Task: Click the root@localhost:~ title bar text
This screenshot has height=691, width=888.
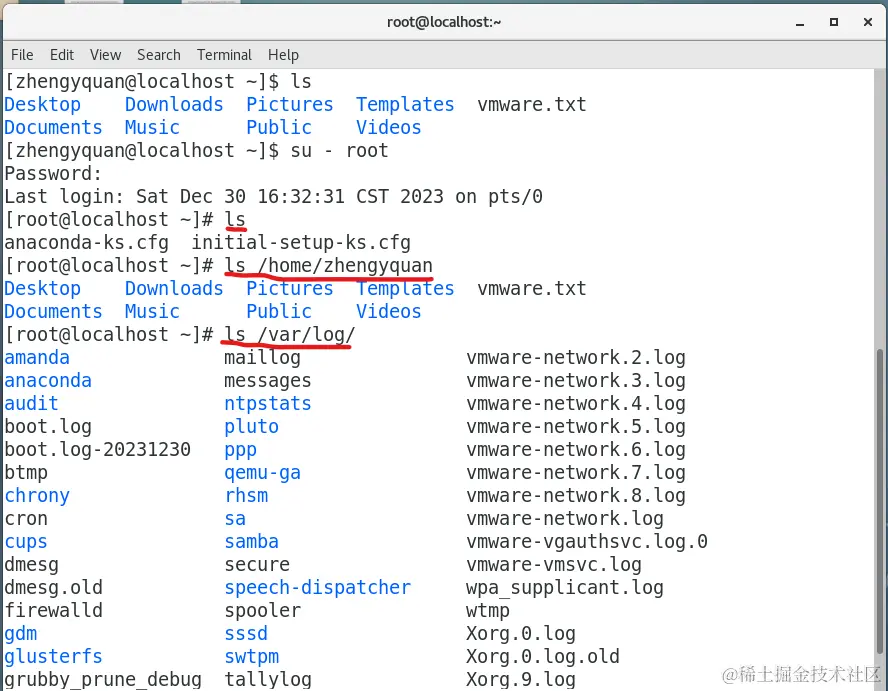Action: 444,22
